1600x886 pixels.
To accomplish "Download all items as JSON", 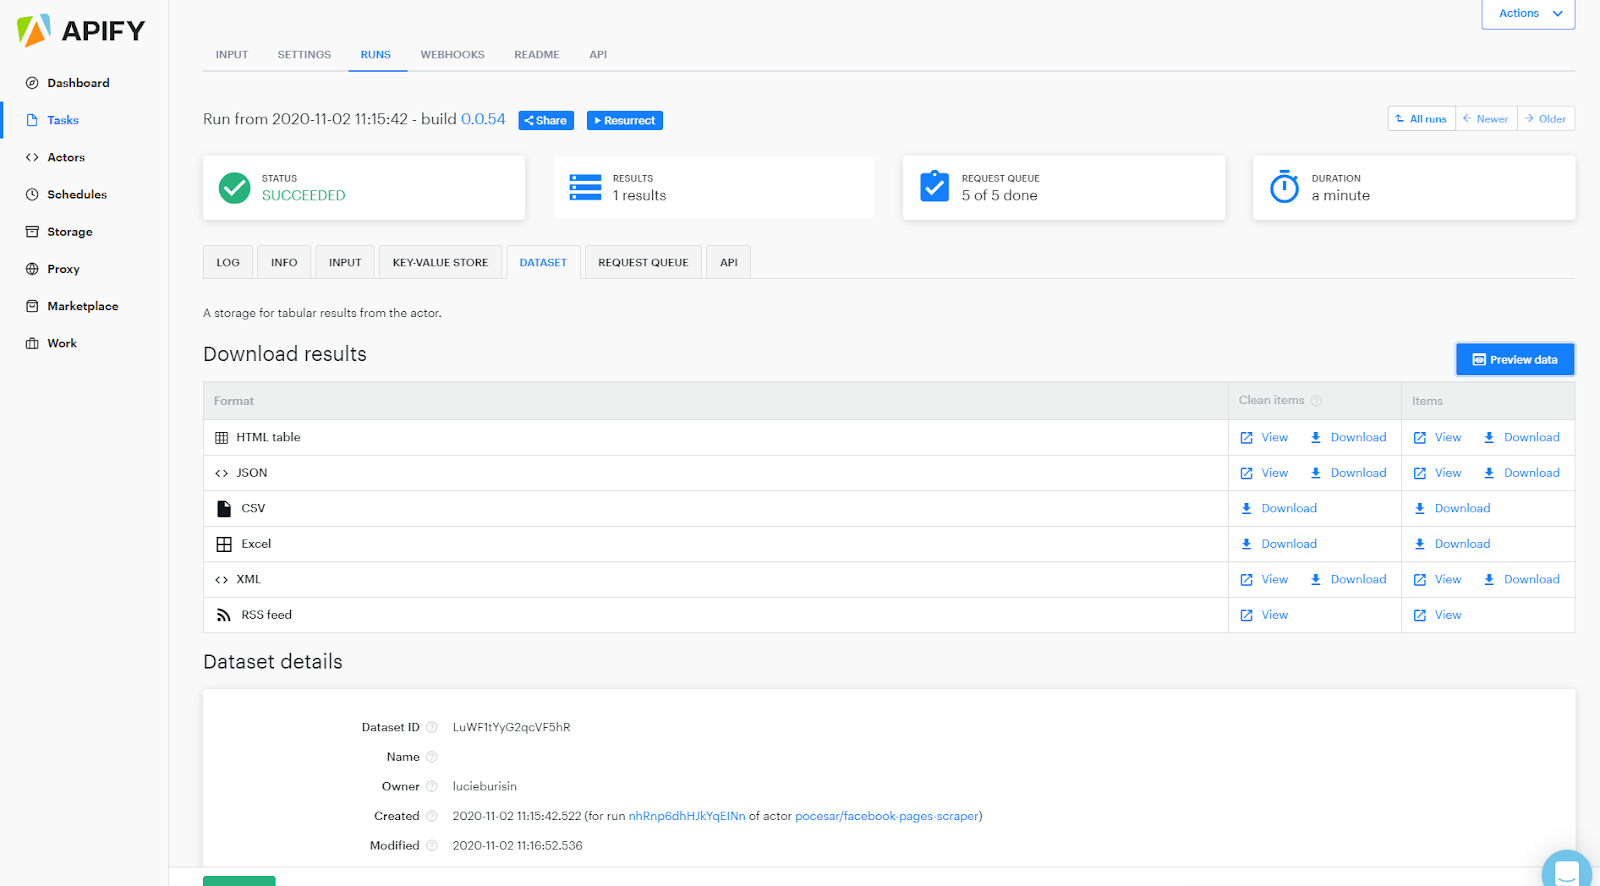I will point(1521,473).
